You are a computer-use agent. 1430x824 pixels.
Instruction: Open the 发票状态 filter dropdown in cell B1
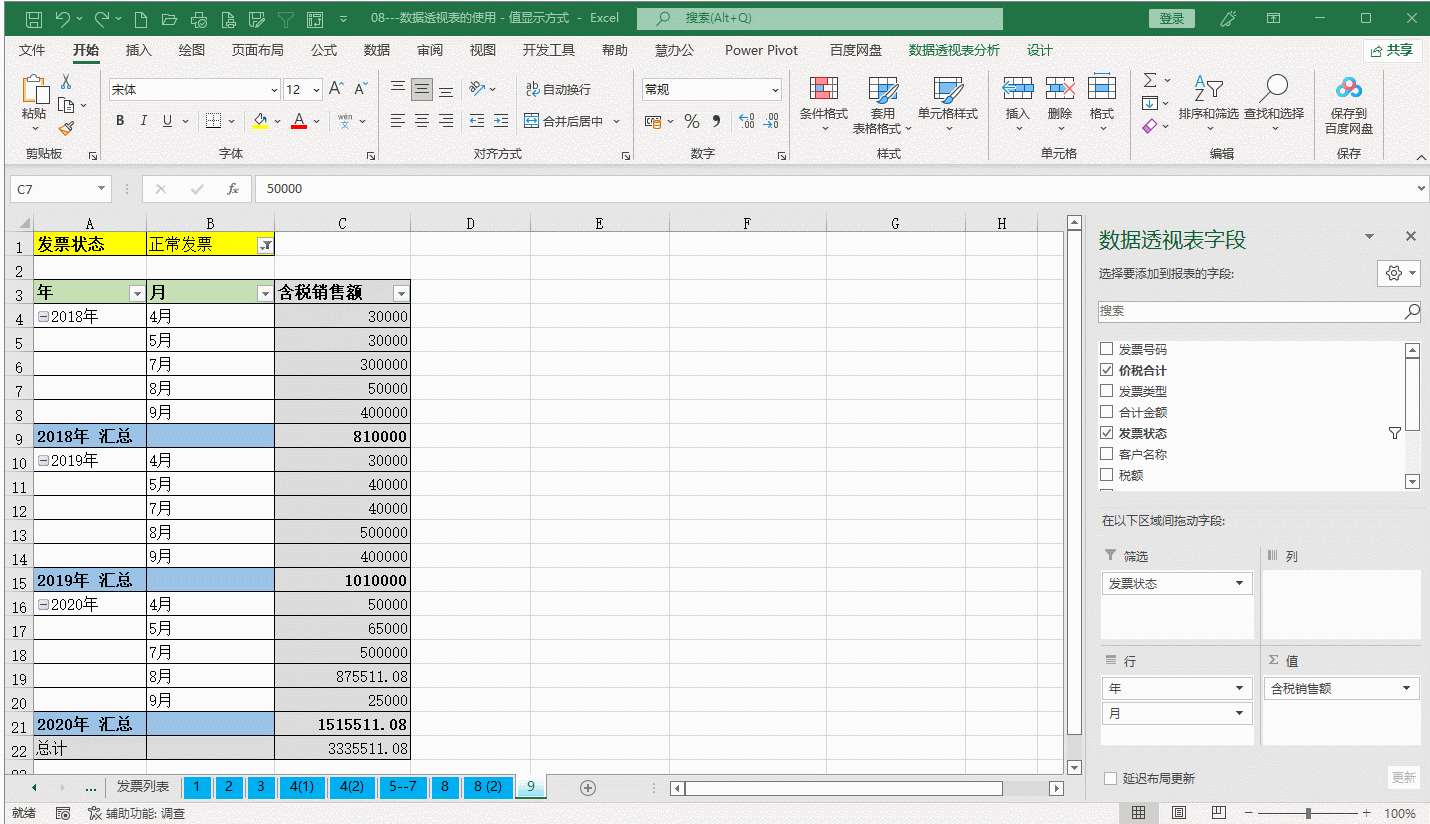pyautogui.click(x=265, y=245)
